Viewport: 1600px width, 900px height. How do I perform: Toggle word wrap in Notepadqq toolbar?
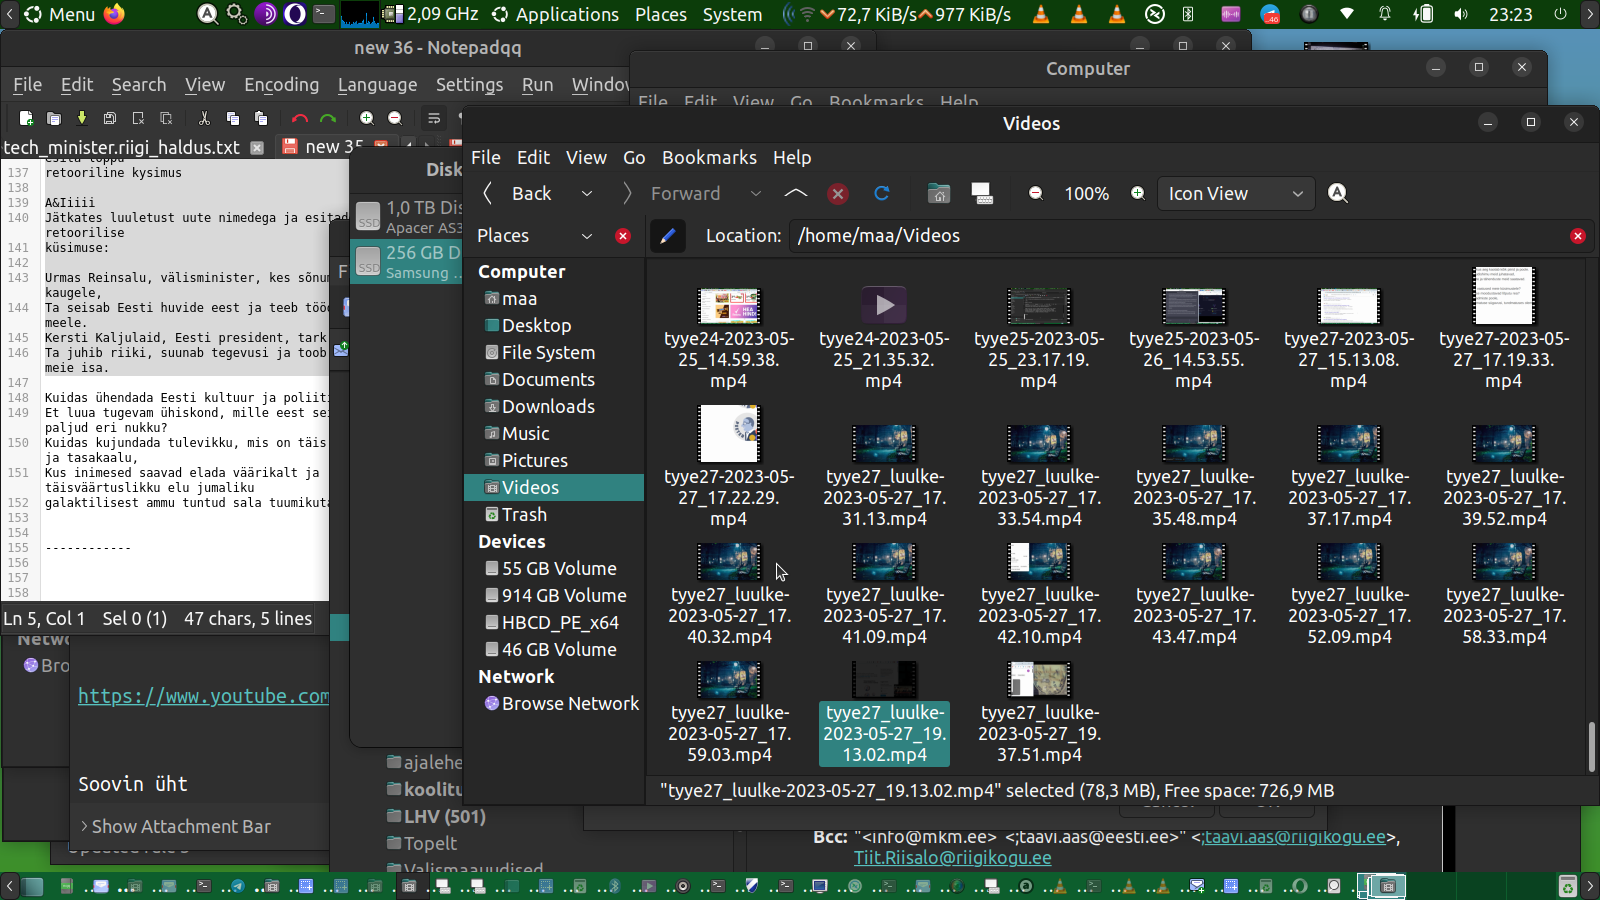pos(434,118)
